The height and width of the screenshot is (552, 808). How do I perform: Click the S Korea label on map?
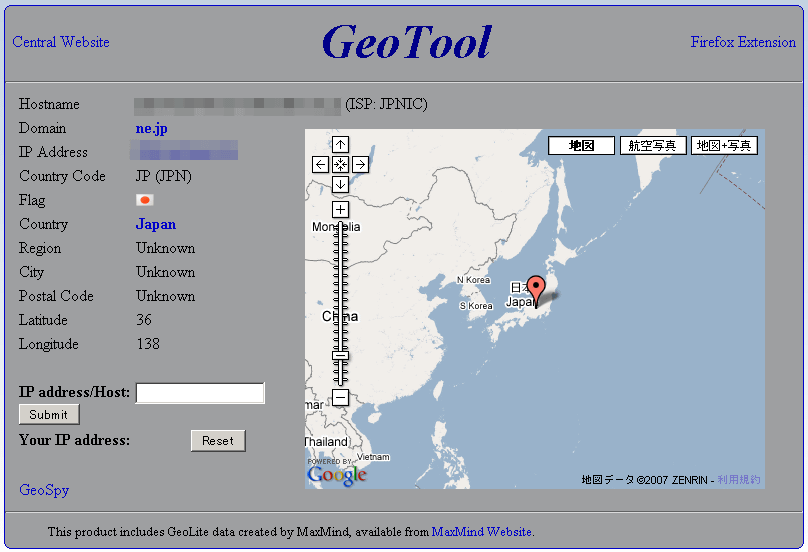tap(476, 306)
